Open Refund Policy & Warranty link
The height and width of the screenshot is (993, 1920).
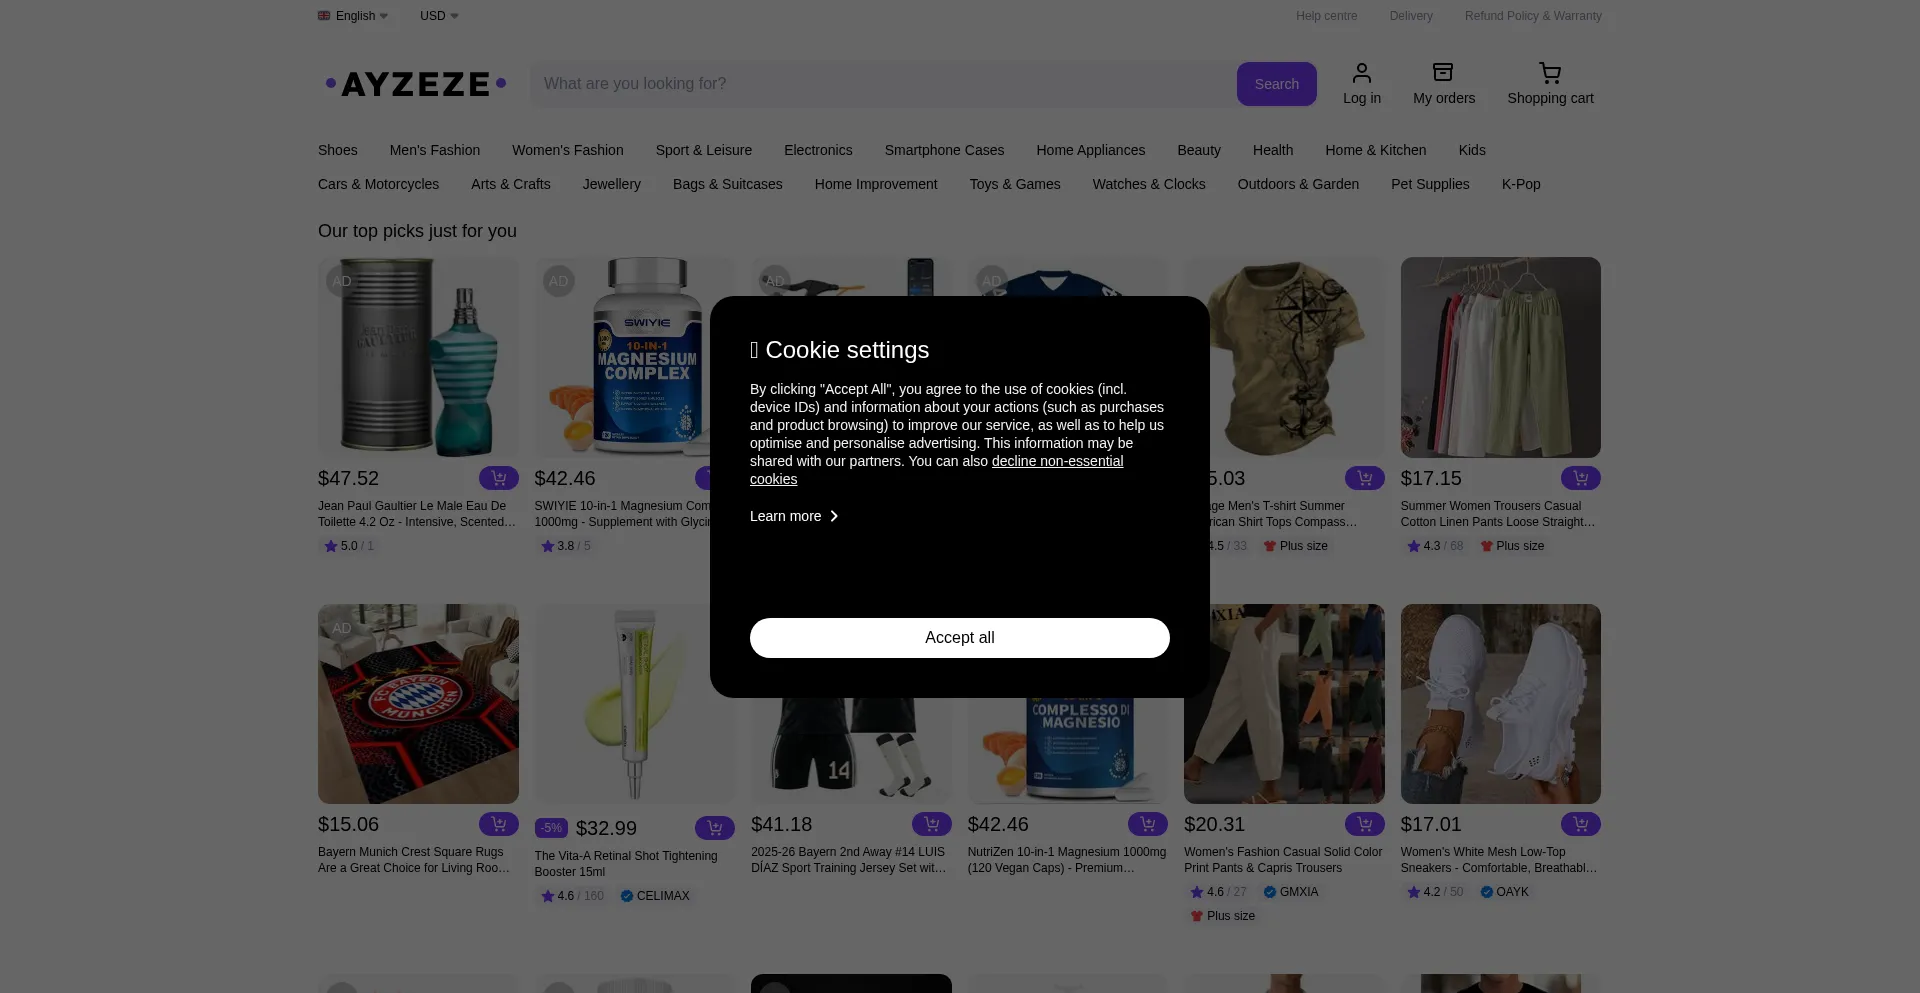[1533, 16]
